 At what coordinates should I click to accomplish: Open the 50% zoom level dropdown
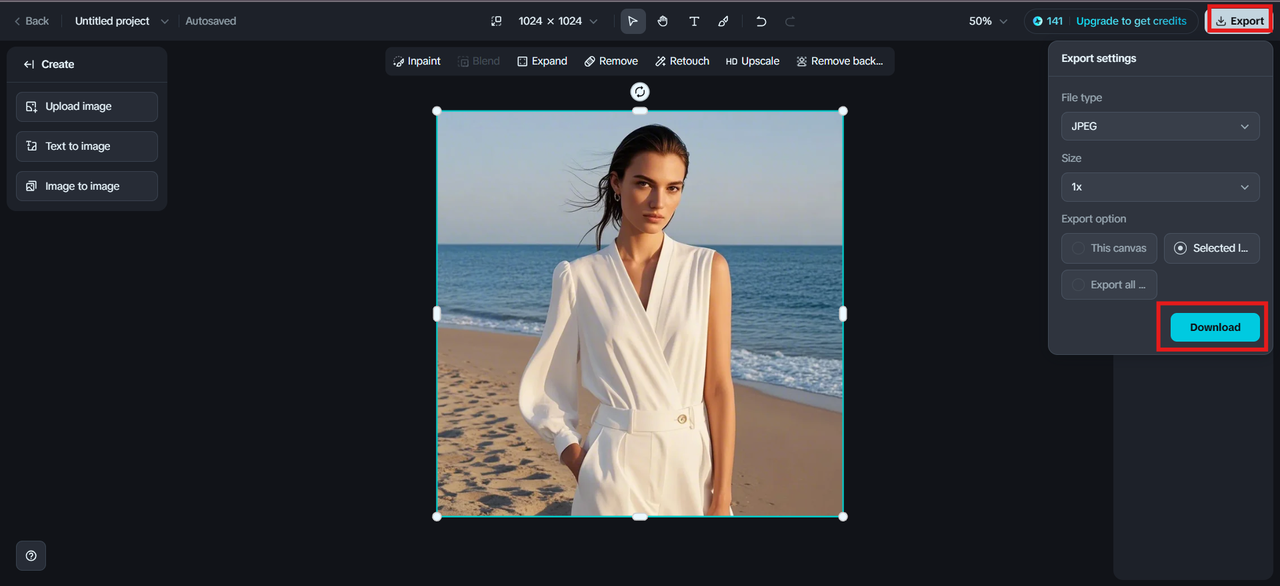coord(988,21)
